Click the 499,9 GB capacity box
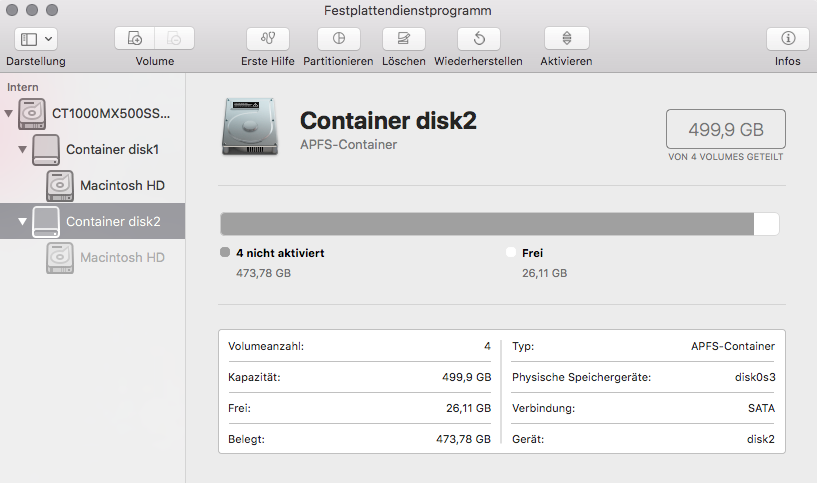 click(x=725, y=129)
